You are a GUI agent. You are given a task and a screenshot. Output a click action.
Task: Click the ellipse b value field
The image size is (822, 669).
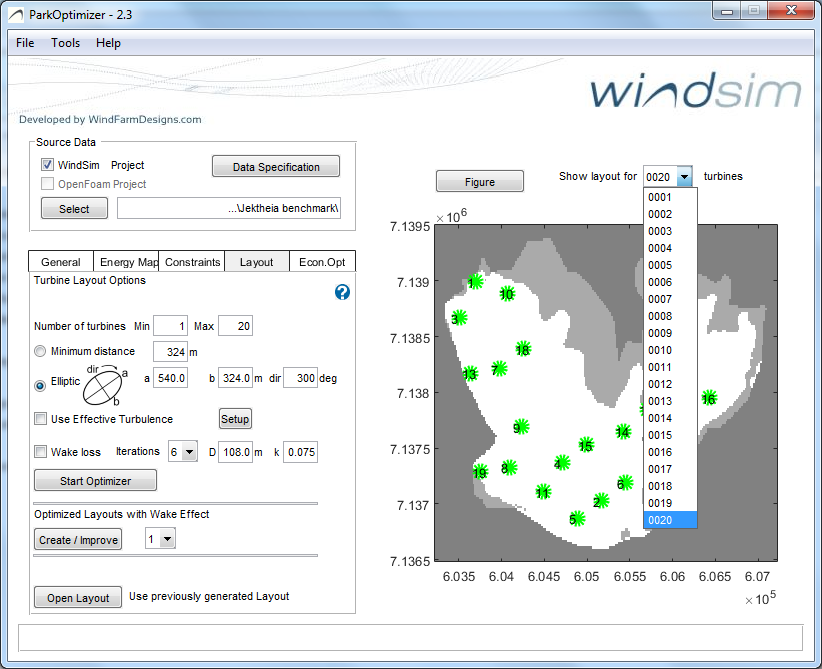pyautogui.click(x=235, y=378)
